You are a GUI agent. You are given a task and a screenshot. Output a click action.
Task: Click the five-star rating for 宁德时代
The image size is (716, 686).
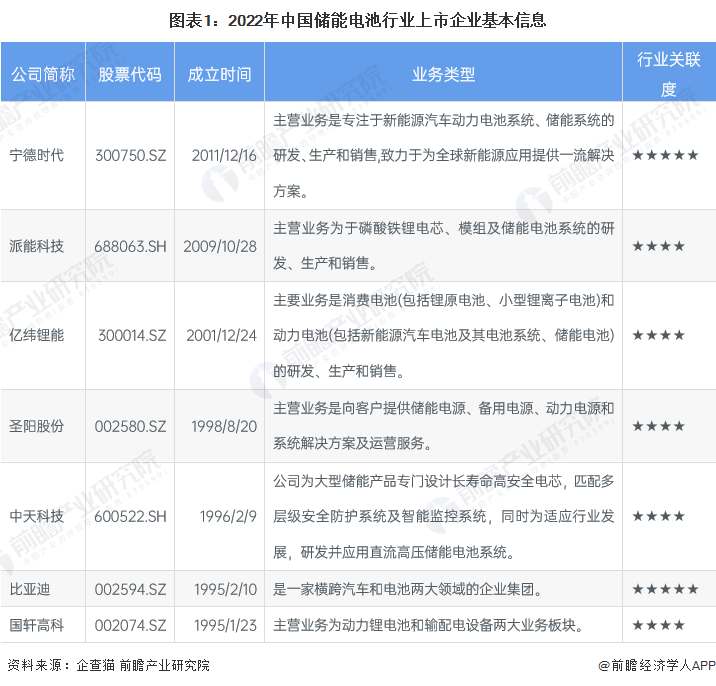coord(665,155)
